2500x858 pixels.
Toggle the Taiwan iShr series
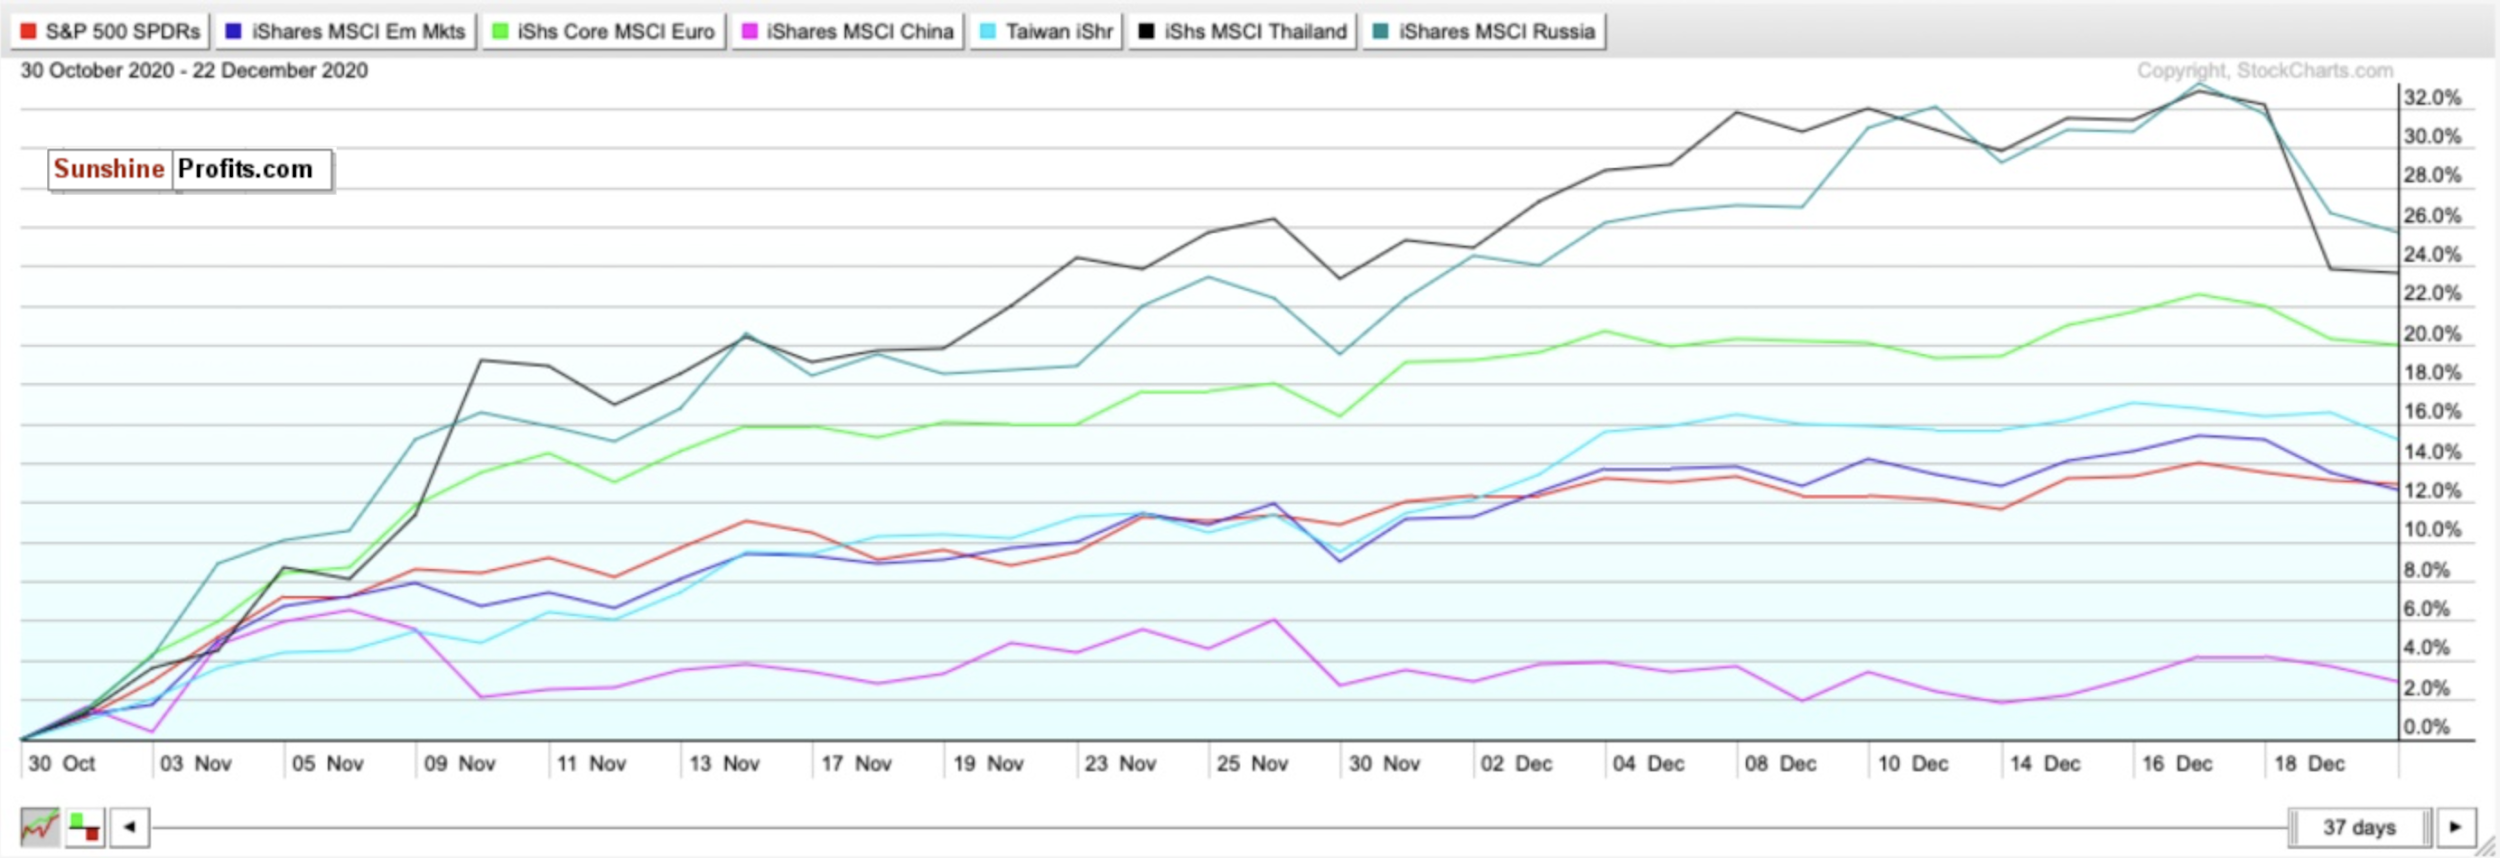pyautogui.click(x=1046, y=31)
